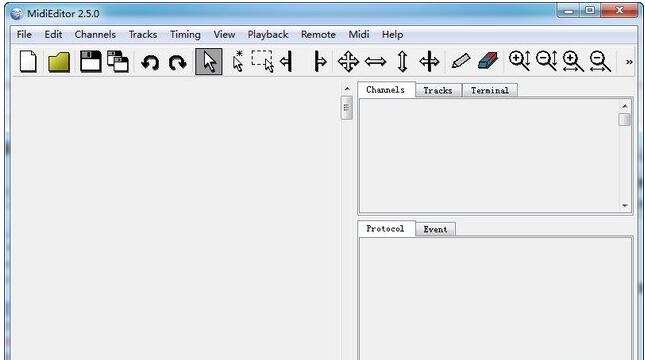Screen dimensions: 645x360
Task: Save file using the floppy disk icon
Action: [x=90, y=62]
